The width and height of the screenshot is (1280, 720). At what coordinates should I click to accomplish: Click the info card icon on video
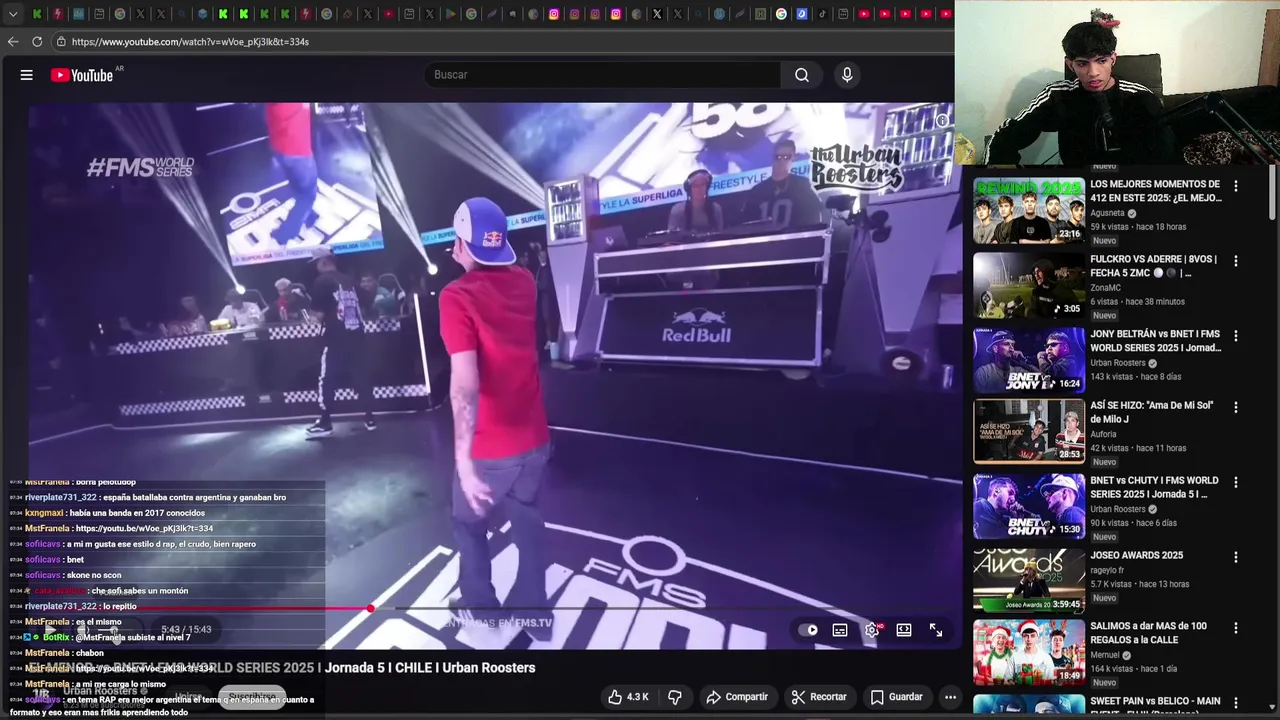click(x=941, y=121)
